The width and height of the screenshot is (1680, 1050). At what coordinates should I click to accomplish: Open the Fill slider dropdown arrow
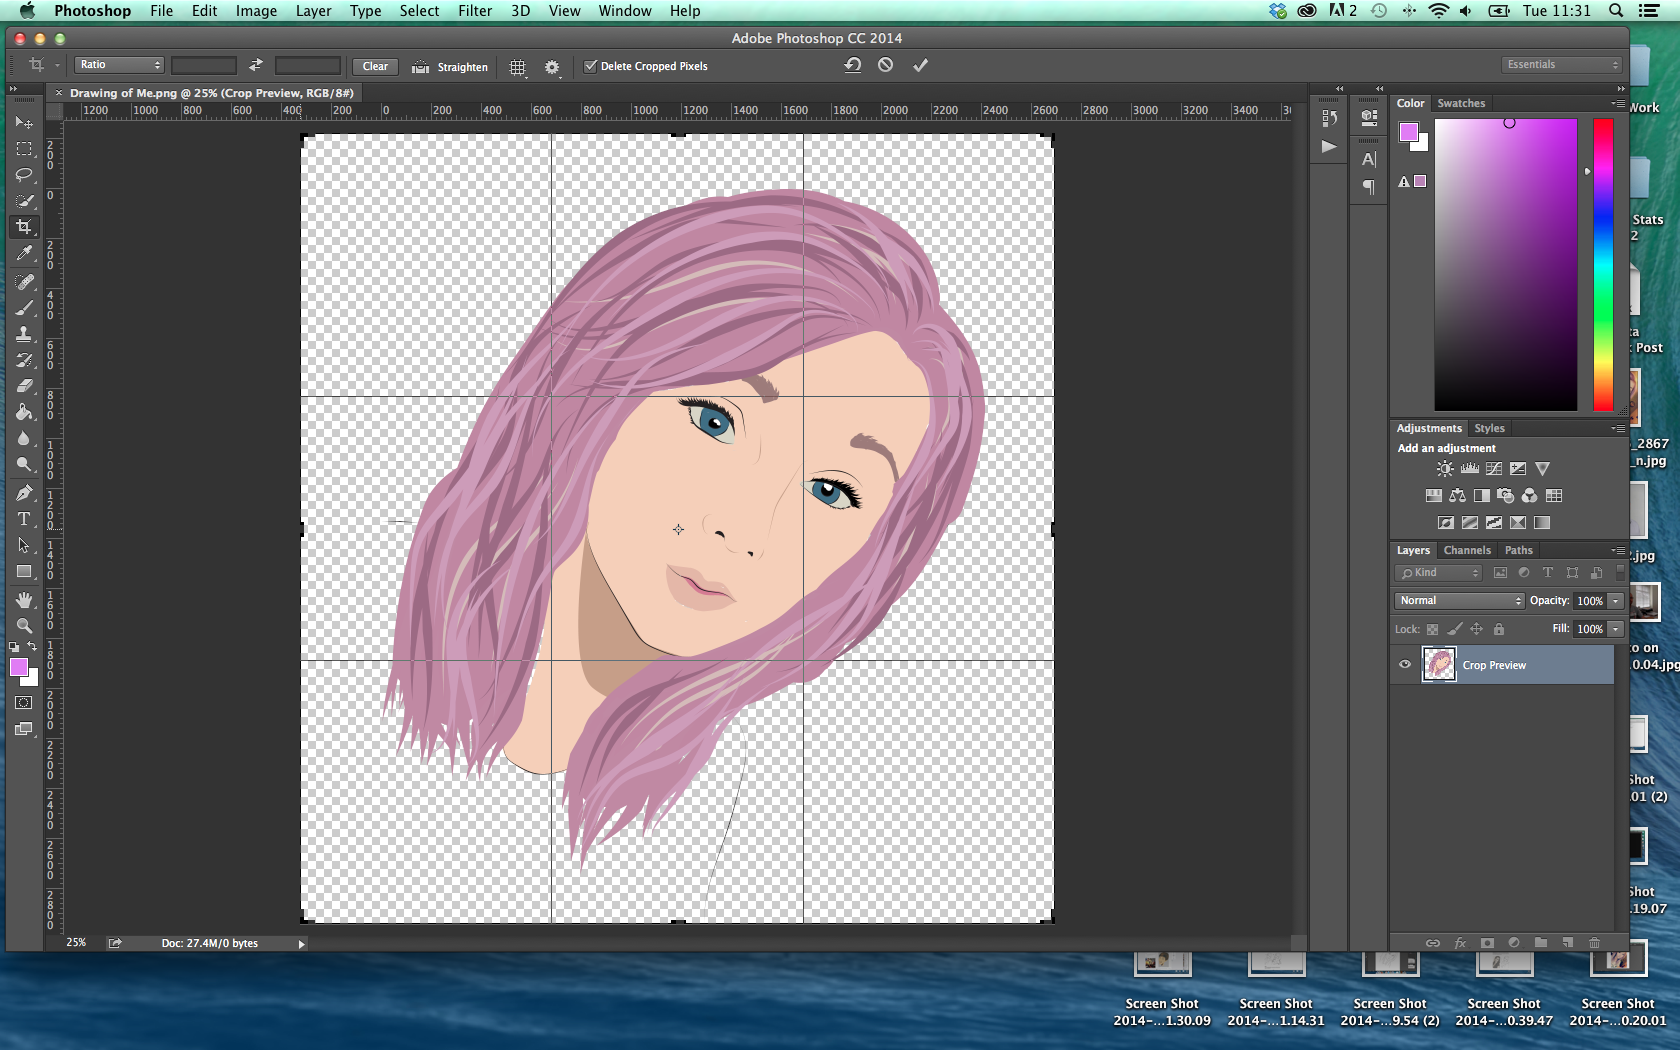[x=1616, y=629]
